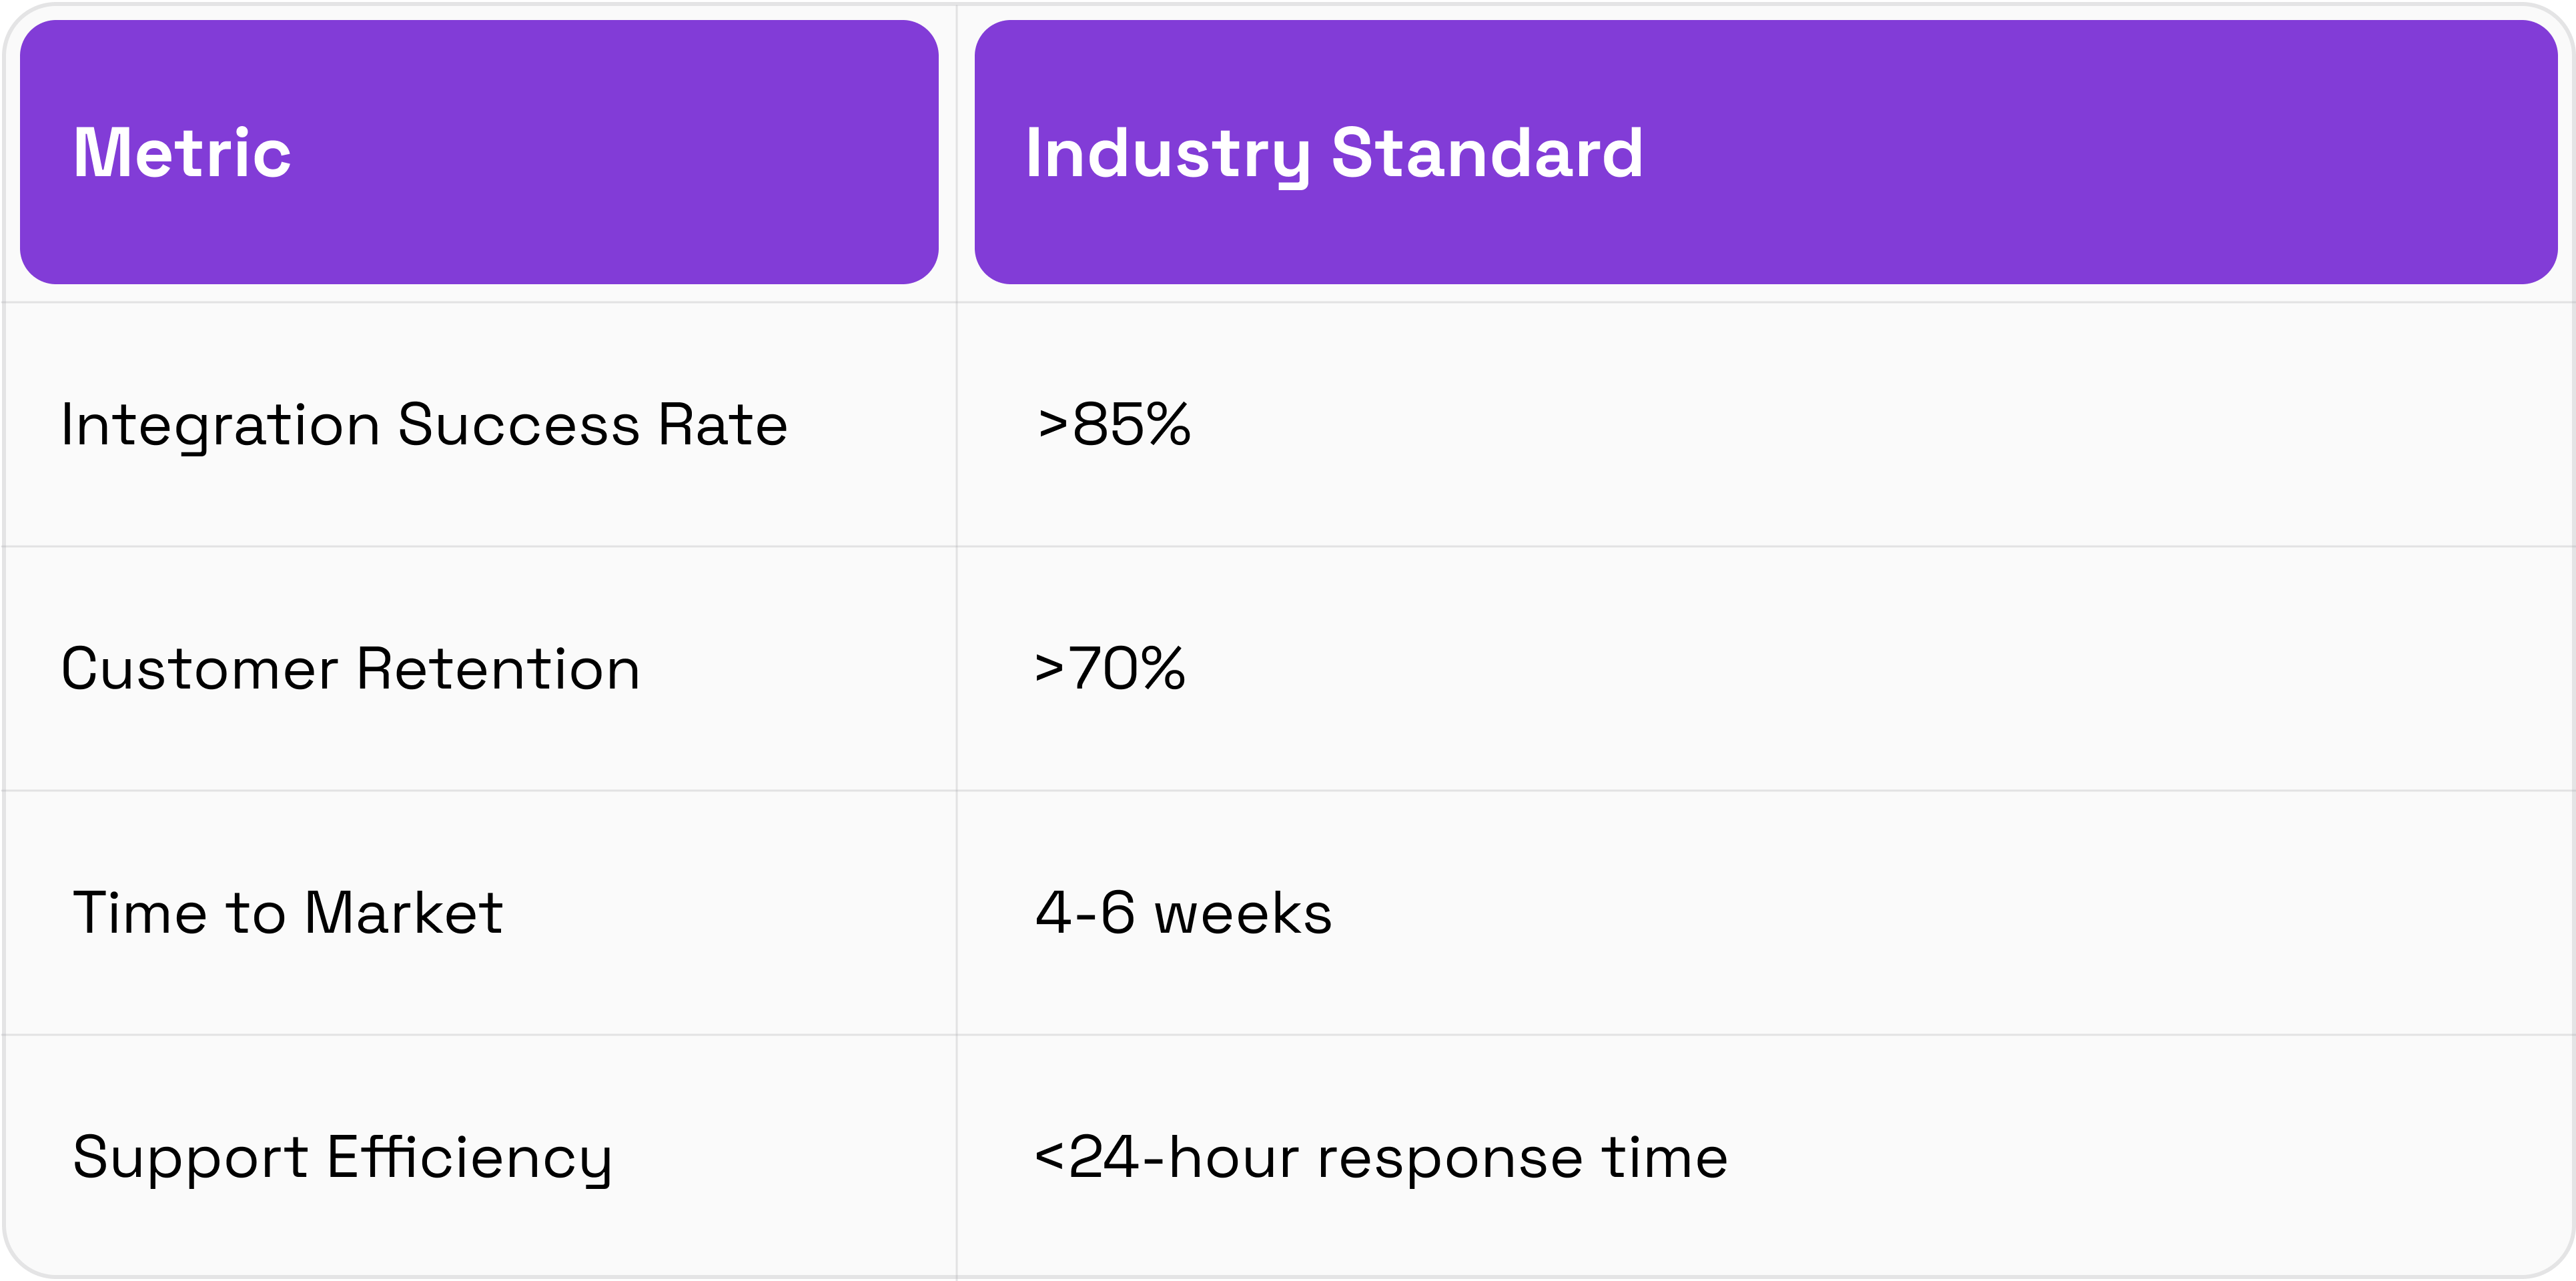Screen dimensions: 2576x1281
Task: Click the word "Industry" in the header
Action: click(1167, 153)
